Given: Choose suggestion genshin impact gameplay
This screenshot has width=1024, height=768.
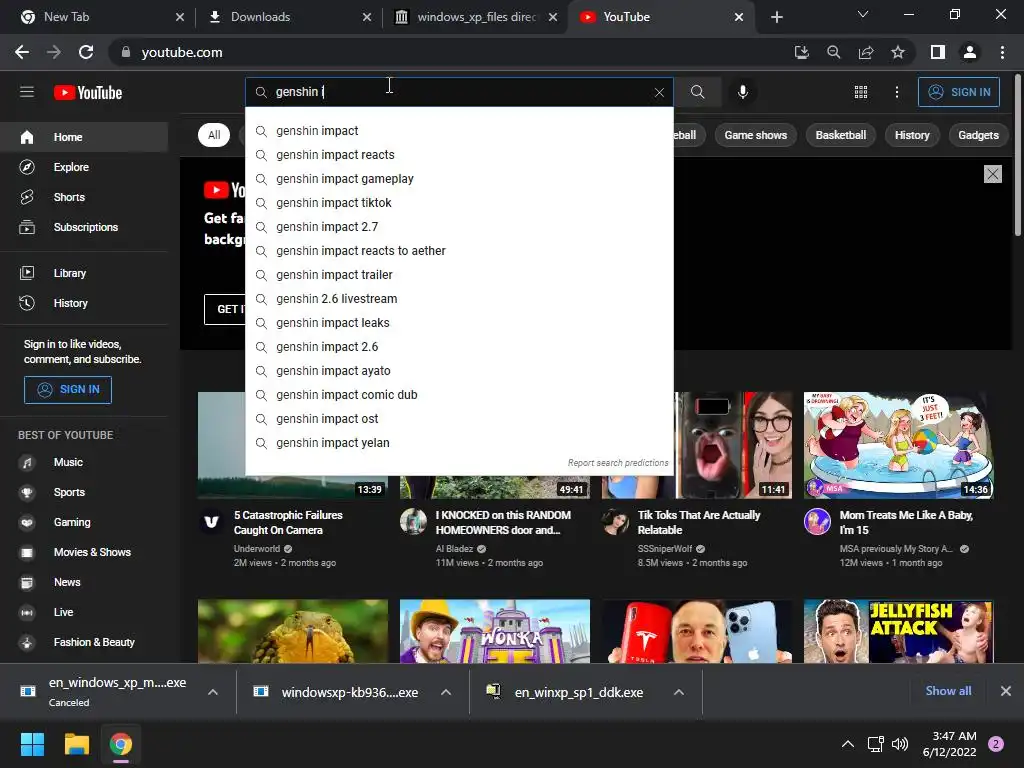Looking at the screenshot, I should point(459,179).
